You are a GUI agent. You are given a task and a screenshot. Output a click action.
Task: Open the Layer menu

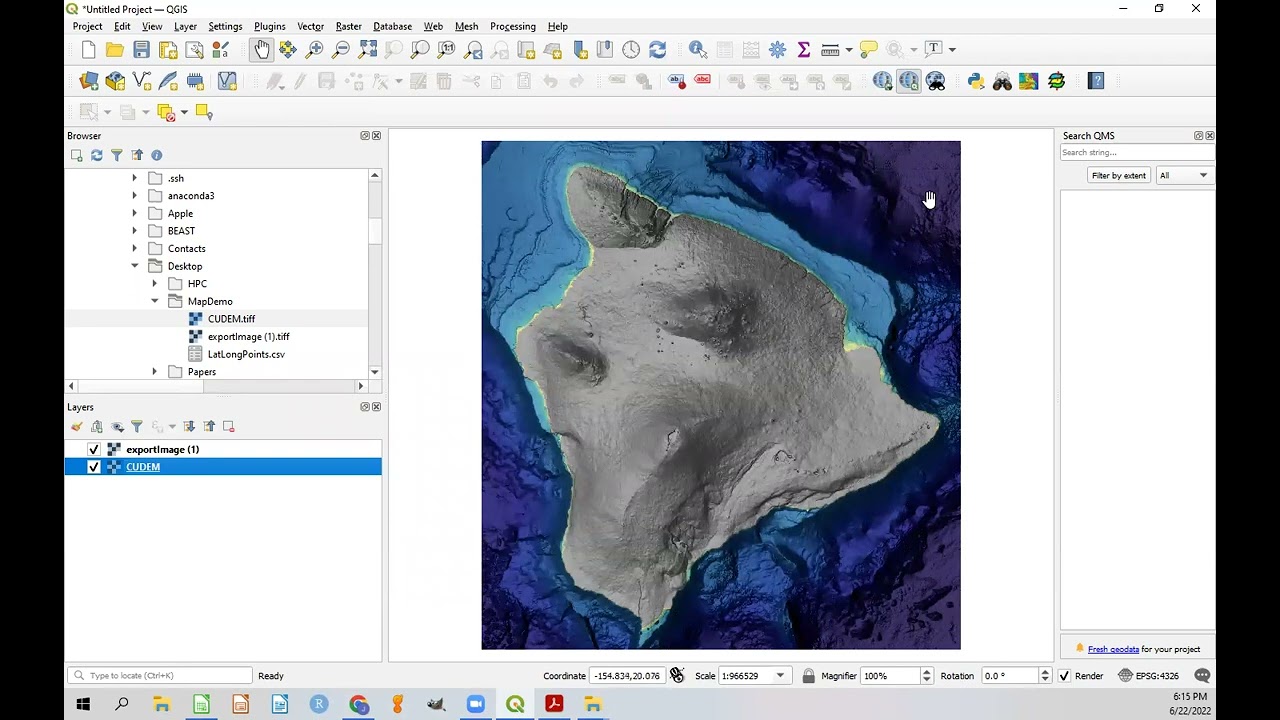(185, 26)
